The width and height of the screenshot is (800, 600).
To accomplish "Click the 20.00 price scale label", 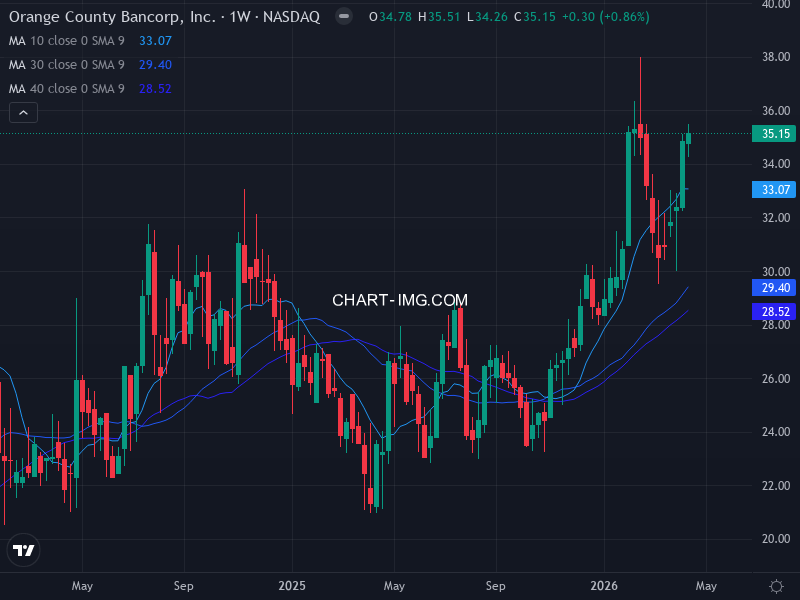I will coord(776,539).
